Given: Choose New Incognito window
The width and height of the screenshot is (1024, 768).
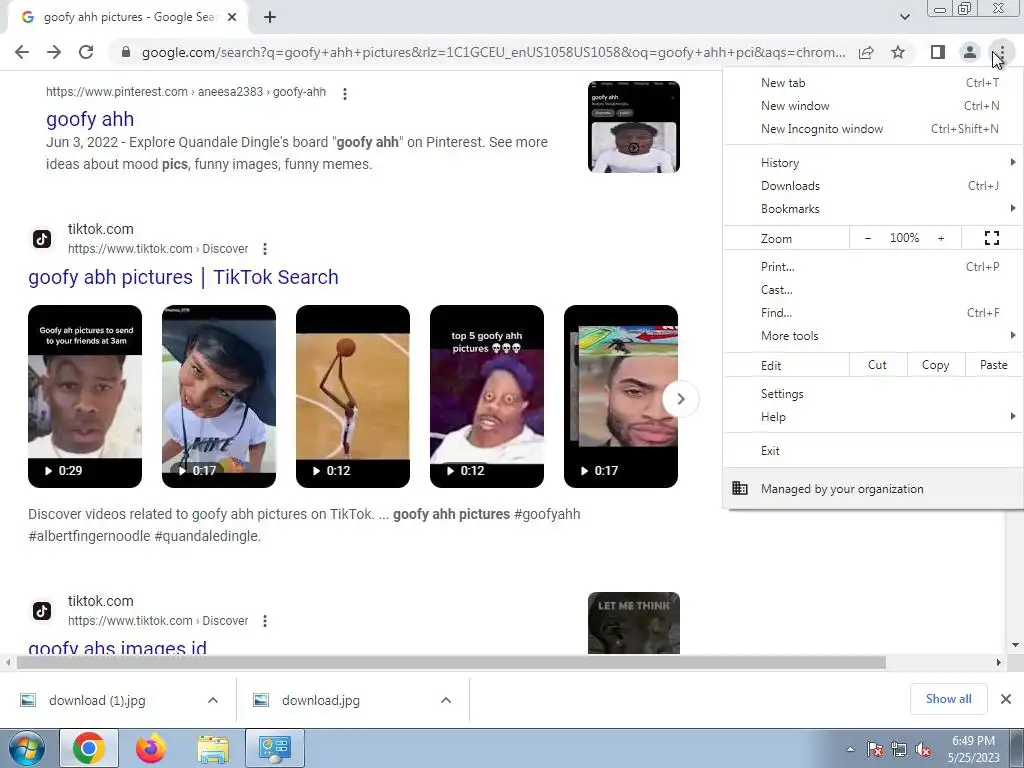Looking at the screenshot, I should 873,129.
